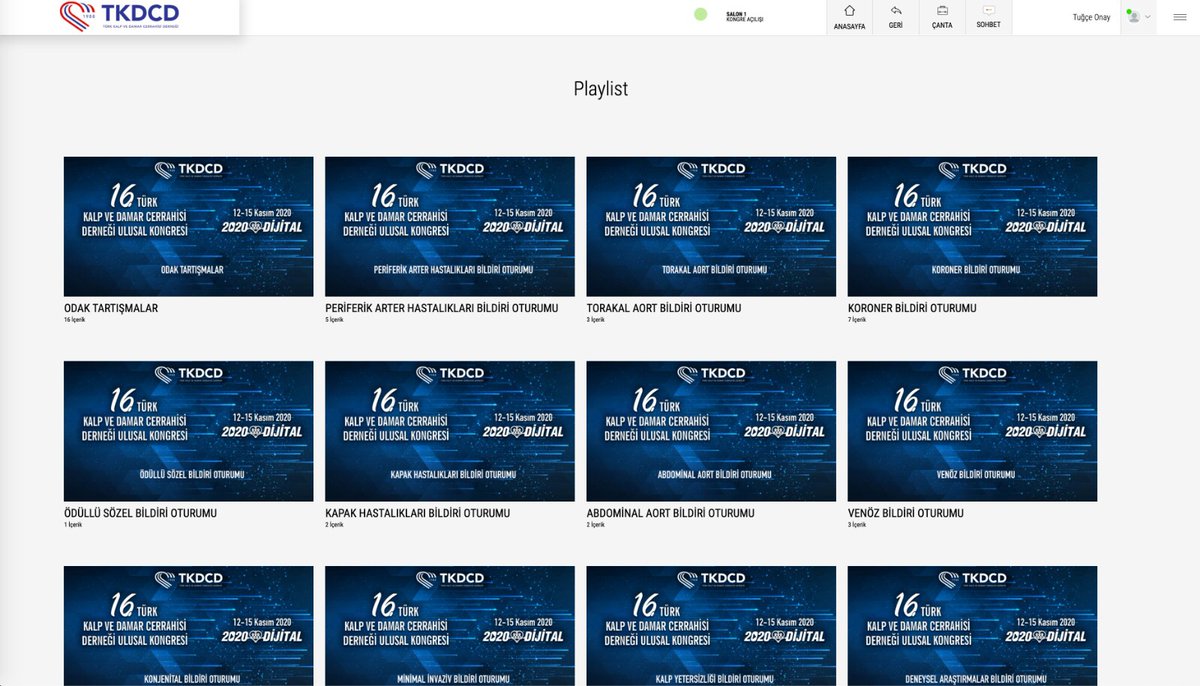
Task: Click PERİFERİK ARTER HASTALIKLARI BİLDİRİ OTURUMU title
Action: point(442,308)
